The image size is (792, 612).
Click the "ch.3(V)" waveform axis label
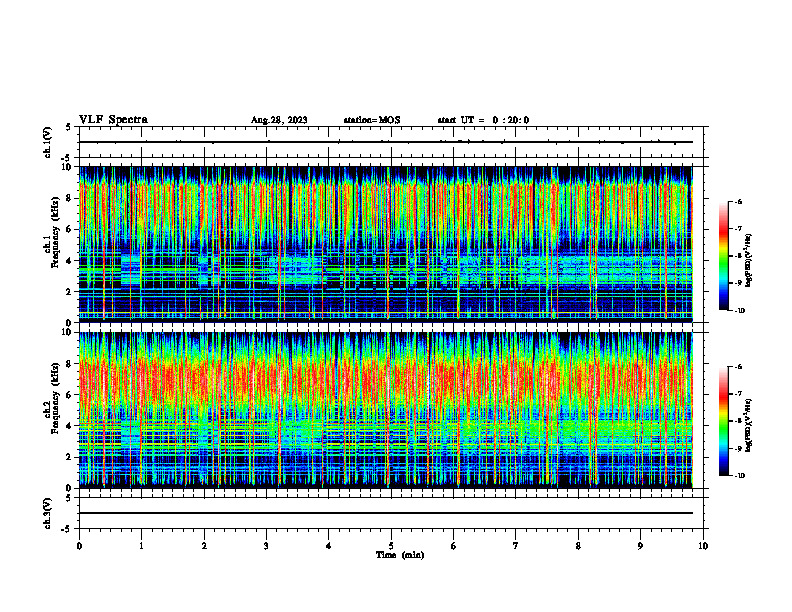pyautogui.click(x=47, y=513)
